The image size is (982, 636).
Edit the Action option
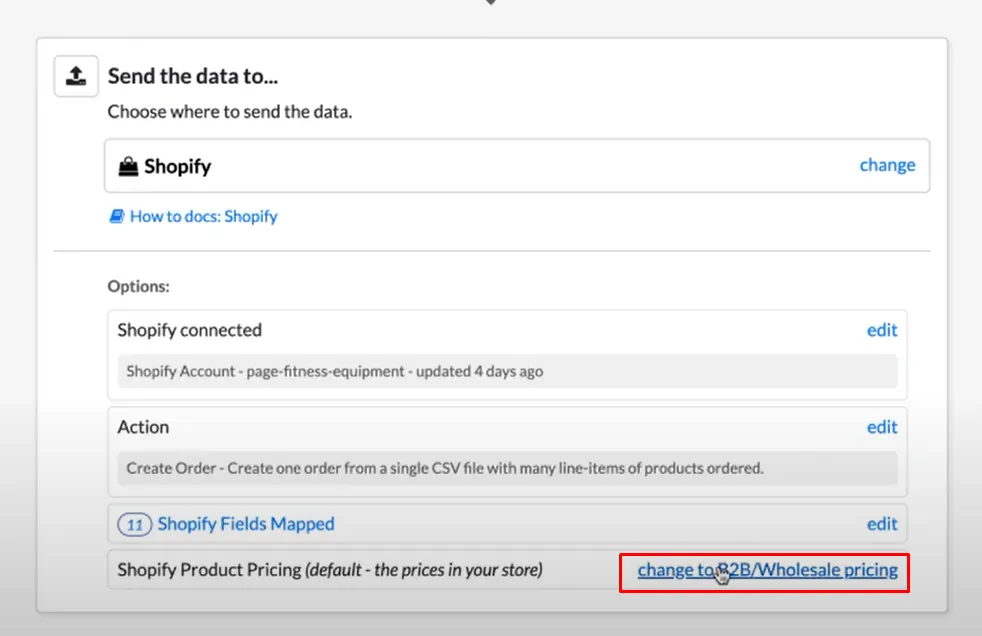click(x=882, y=427)
